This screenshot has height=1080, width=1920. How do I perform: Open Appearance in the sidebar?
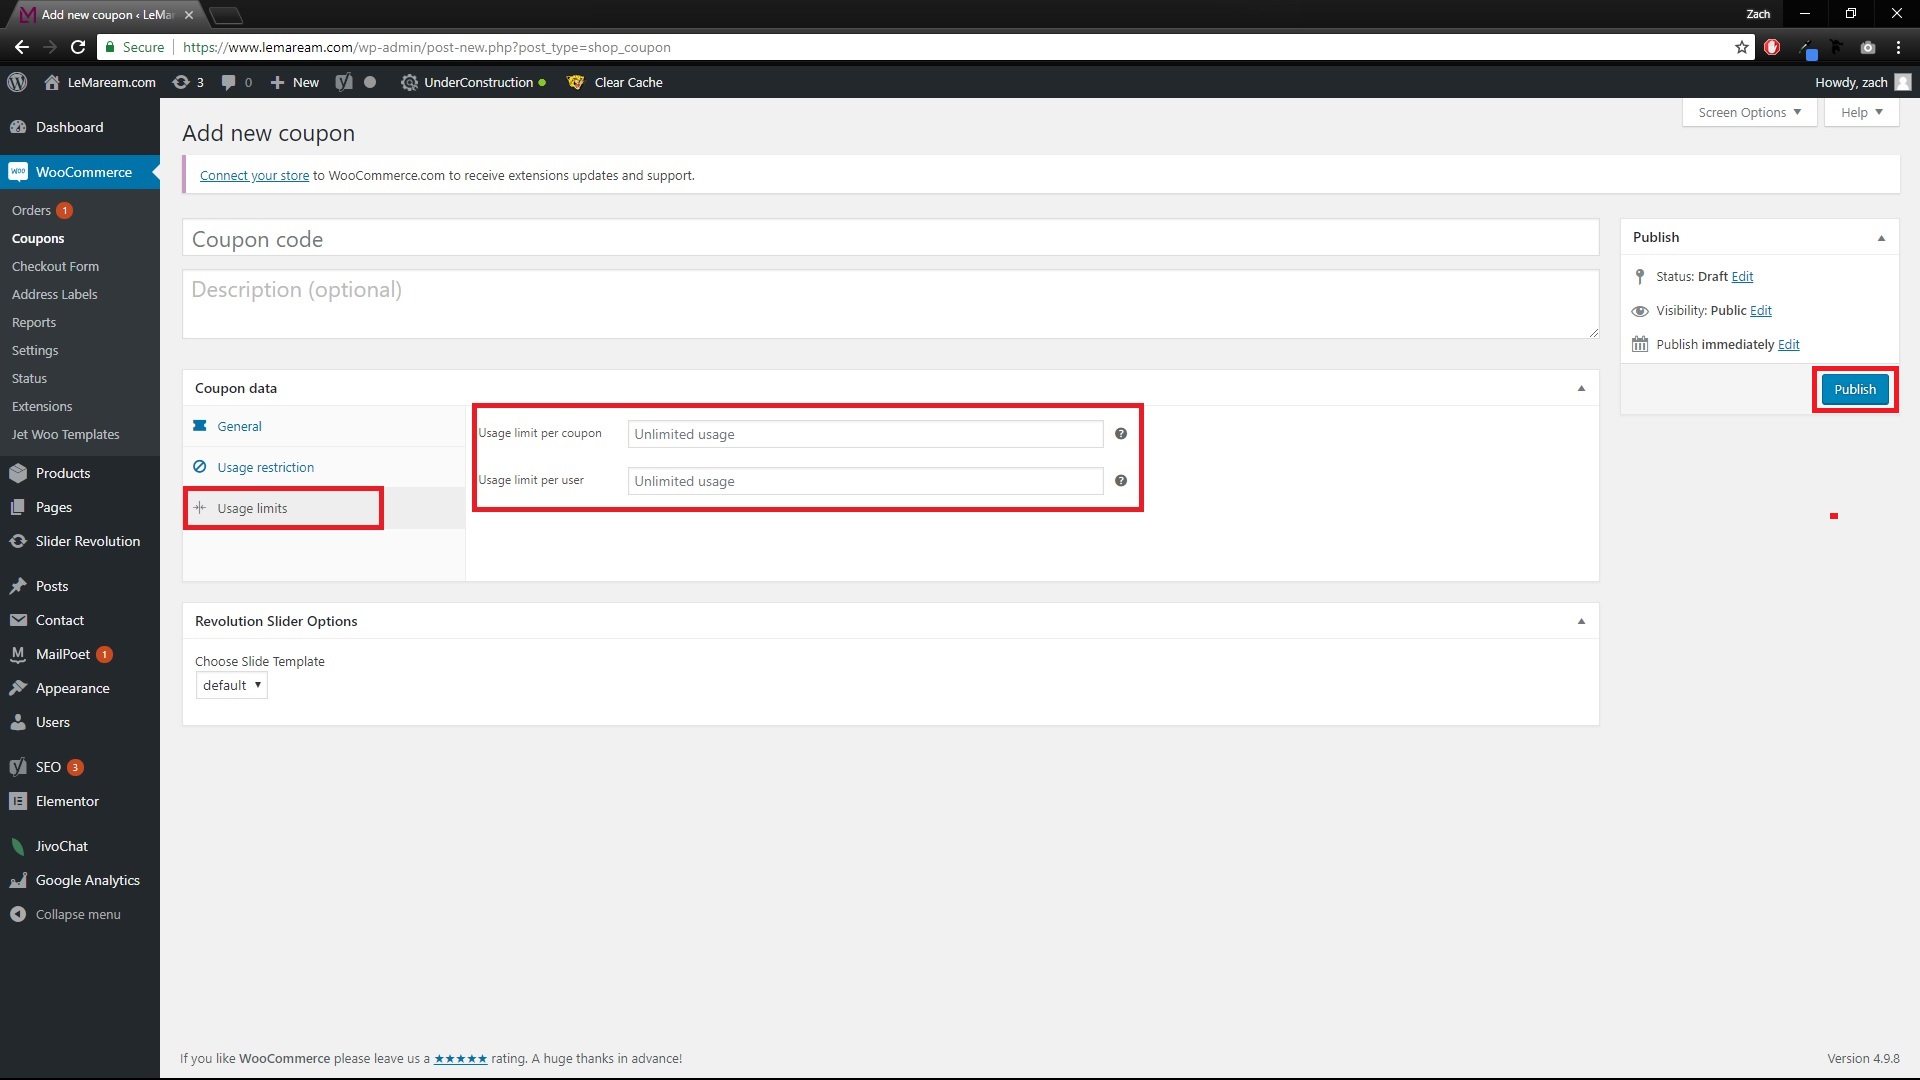(80, 688)
